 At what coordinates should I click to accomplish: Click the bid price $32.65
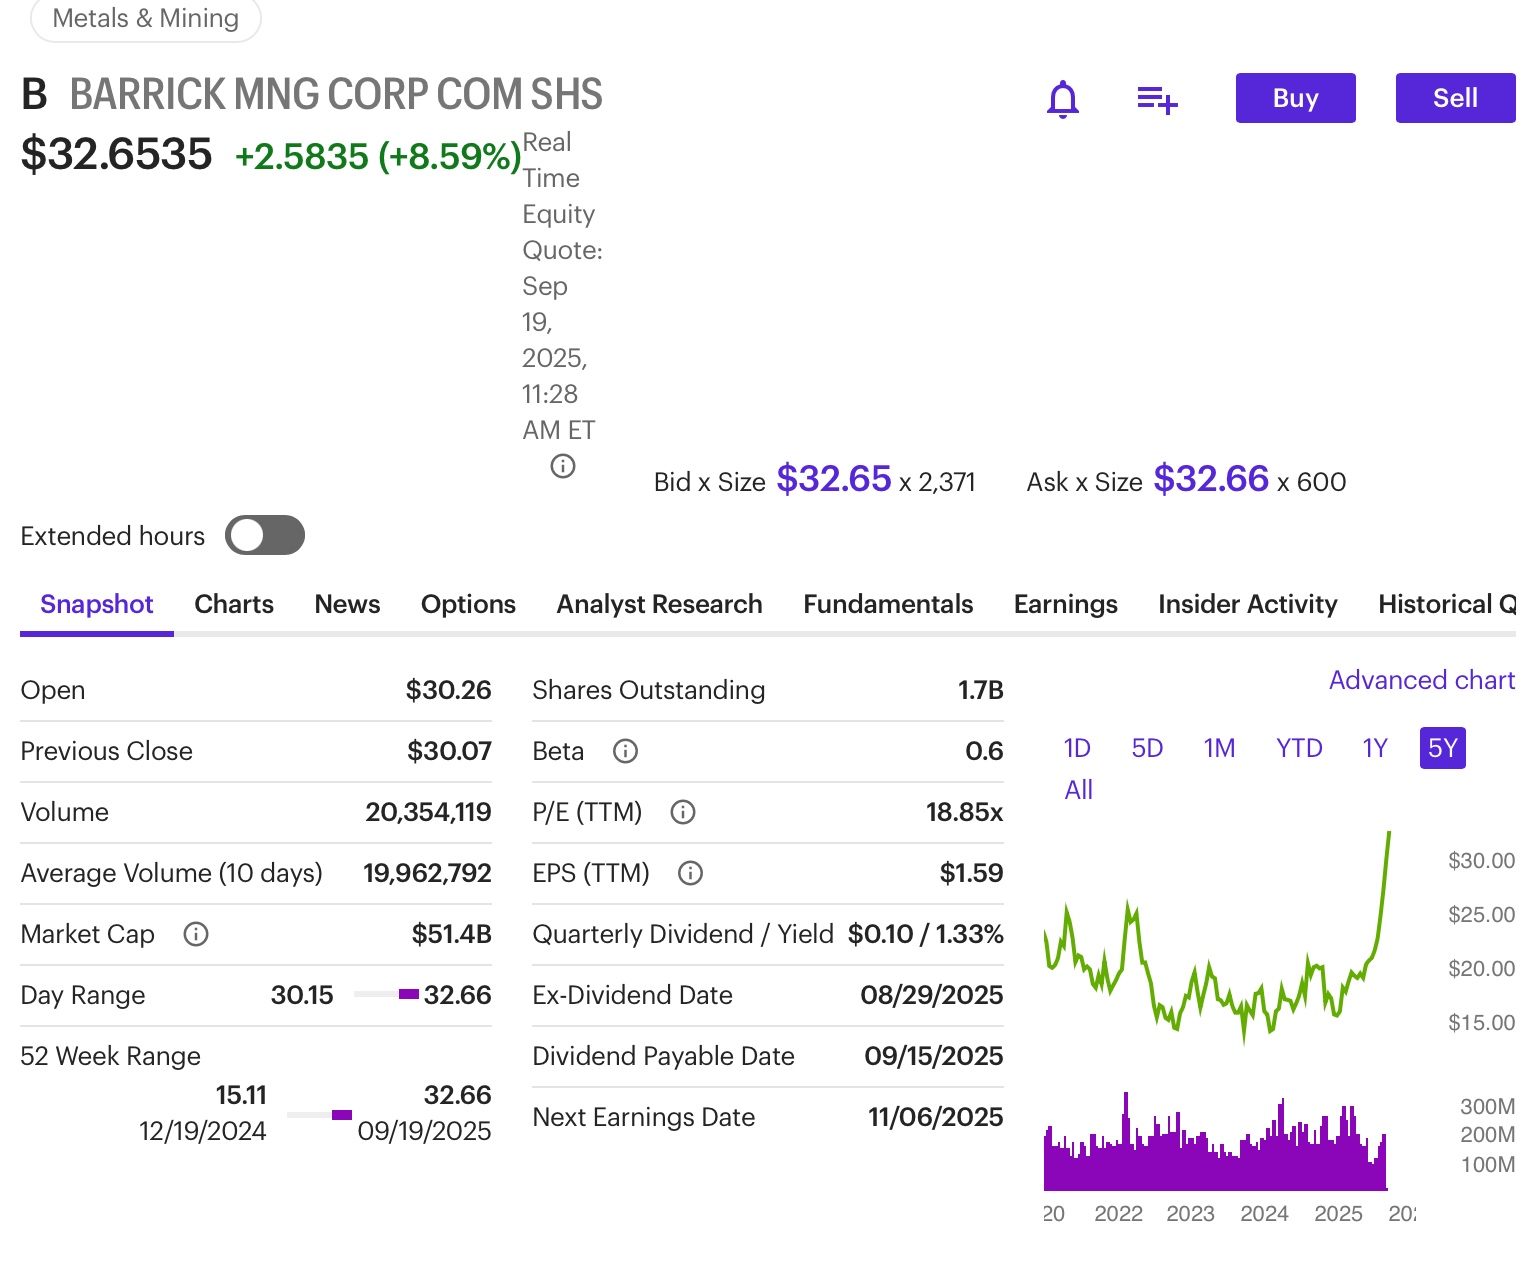pyautogui.click(x=833, y=479)
